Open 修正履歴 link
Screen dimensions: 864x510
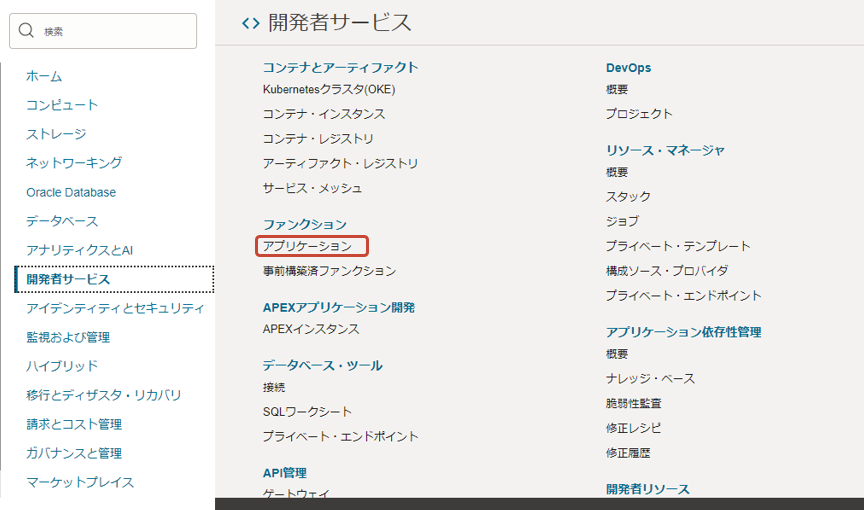[628, 453]
